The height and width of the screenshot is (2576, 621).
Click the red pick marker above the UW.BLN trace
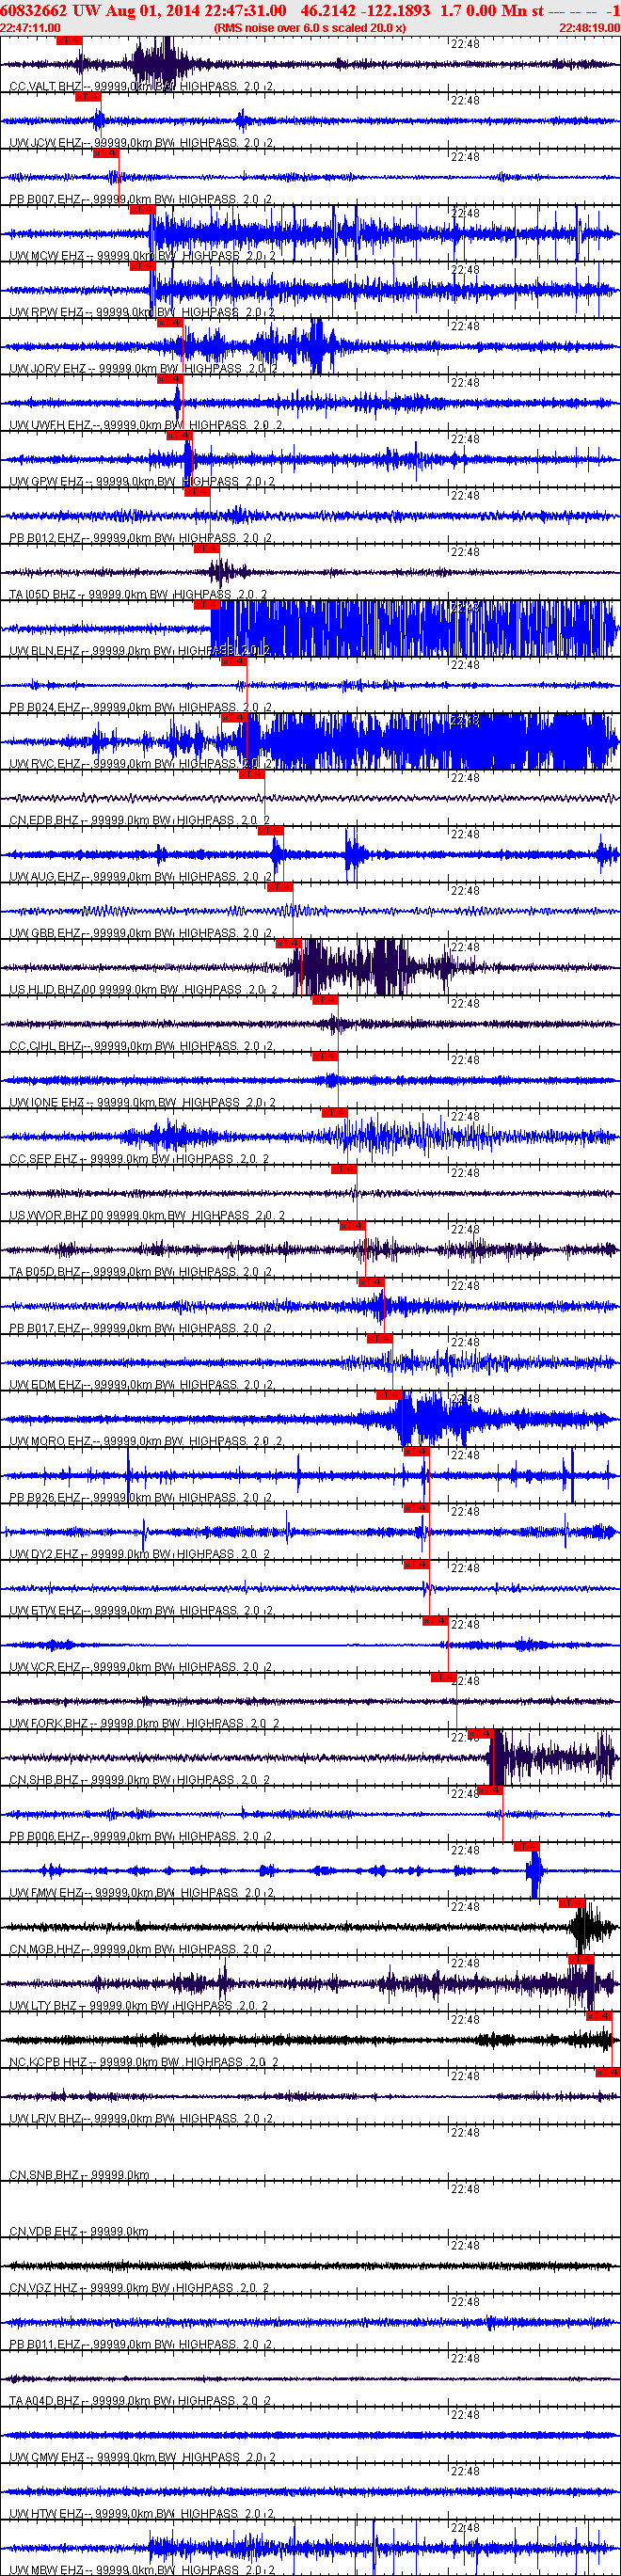206,605
